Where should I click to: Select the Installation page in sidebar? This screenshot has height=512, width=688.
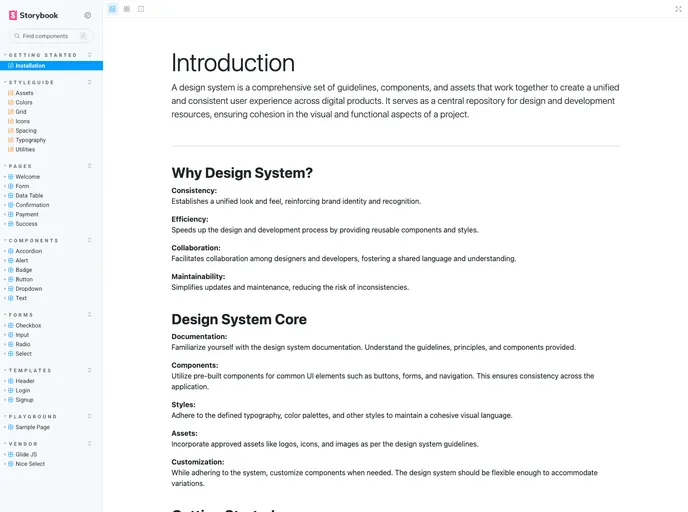(30, 65)
